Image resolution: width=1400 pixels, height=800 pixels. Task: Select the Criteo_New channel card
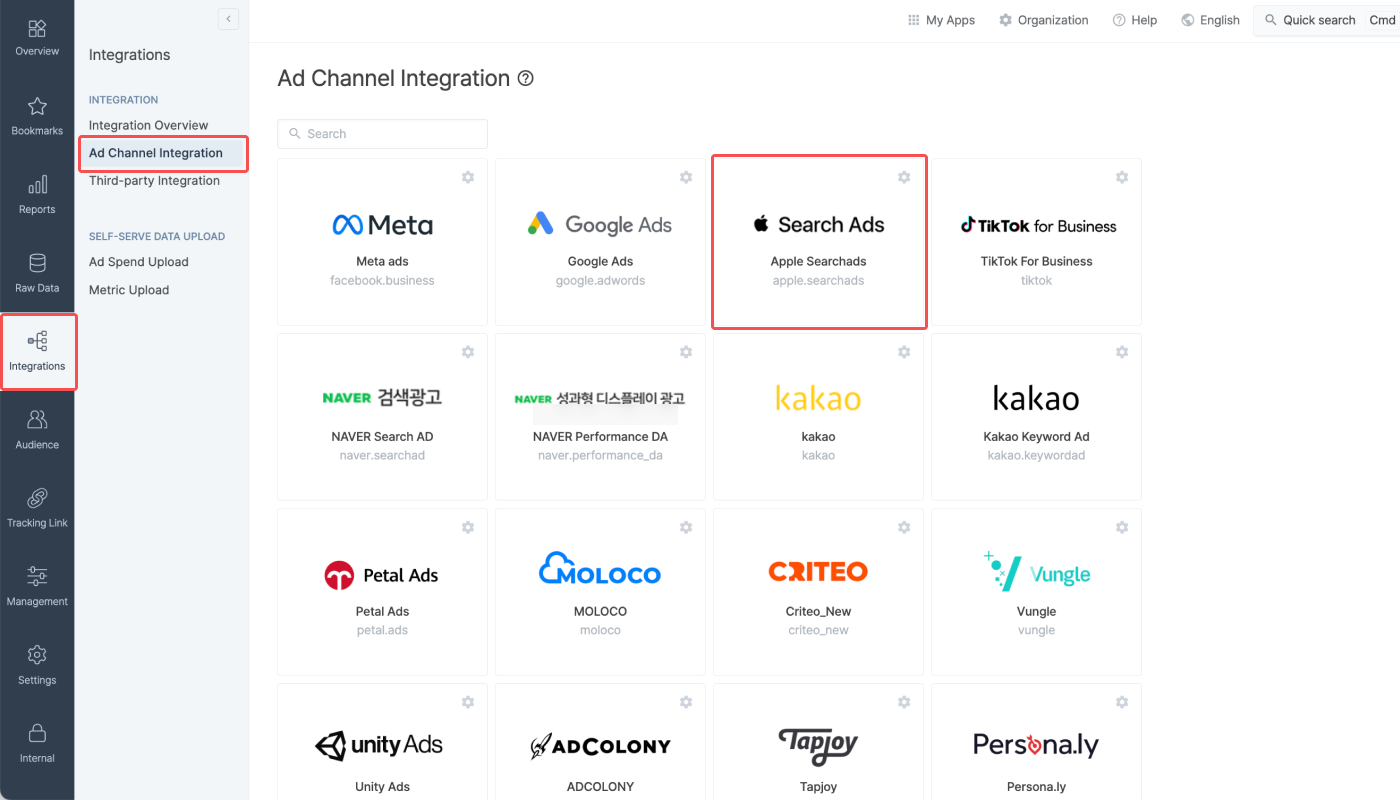click(819, 592)
